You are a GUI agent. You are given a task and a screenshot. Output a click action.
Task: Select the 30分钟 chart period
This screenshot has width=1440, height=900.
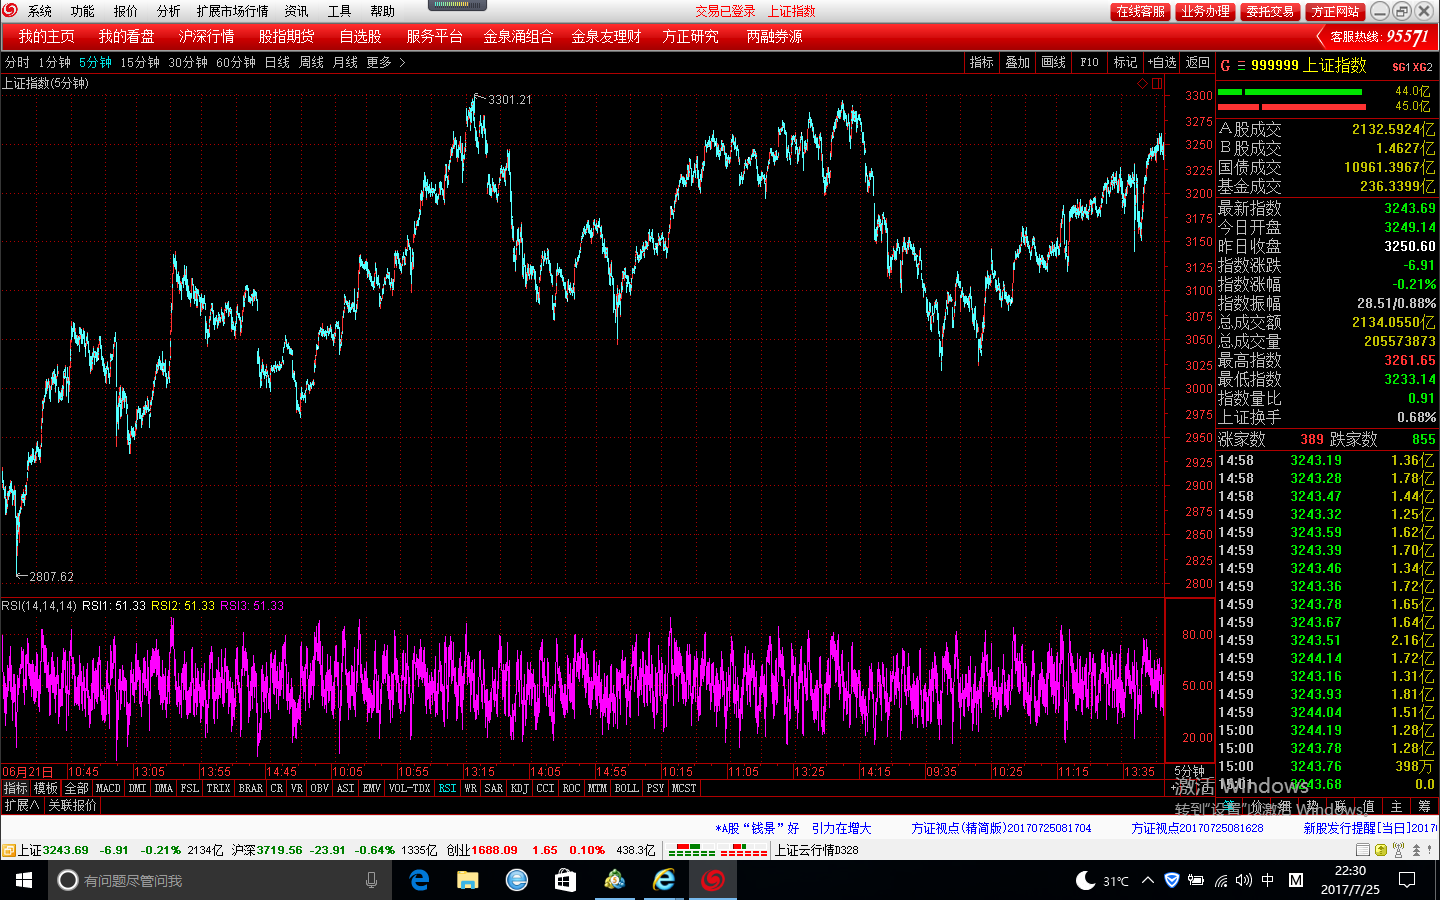tap(188, 62)
